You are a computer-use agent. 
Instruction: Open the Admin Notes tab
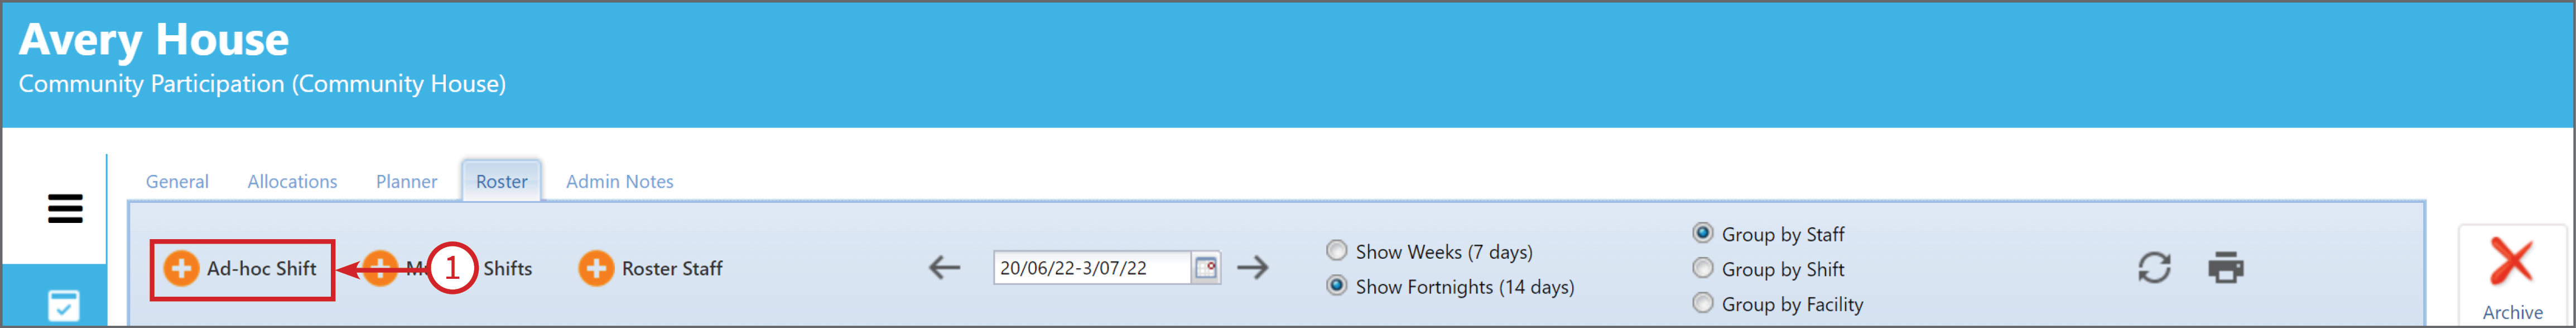[619, 182]
